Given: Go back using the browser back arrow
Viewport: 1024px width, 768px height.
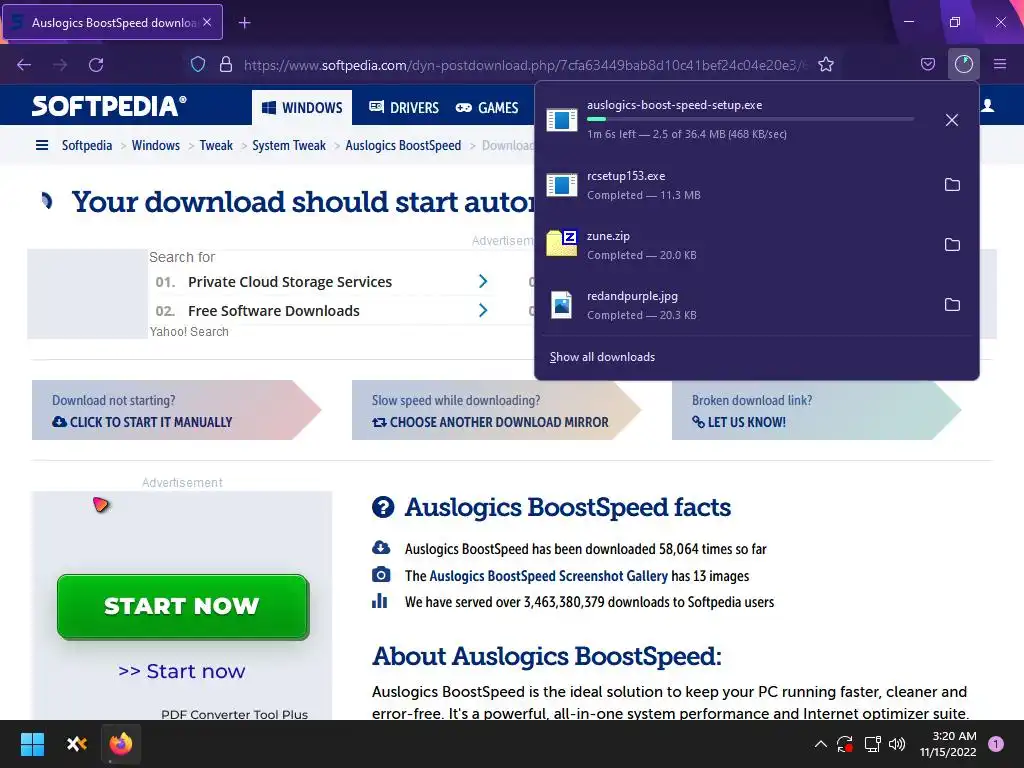Looking at the screenshot, I should 24,65.
